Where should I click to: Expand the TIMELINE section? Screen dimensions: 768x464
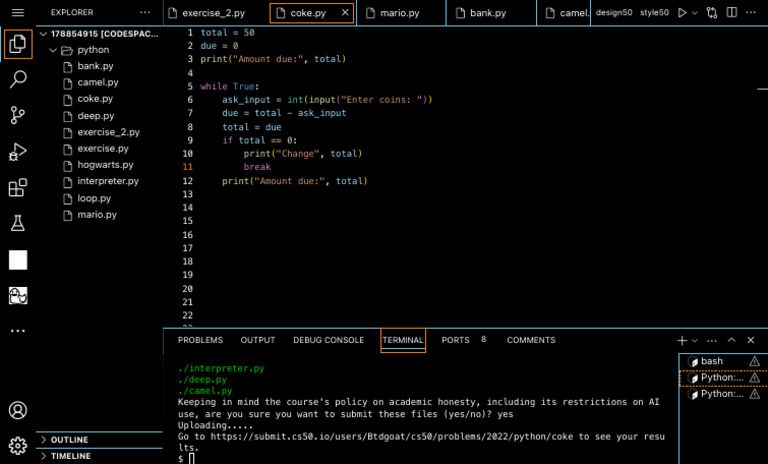69,455
